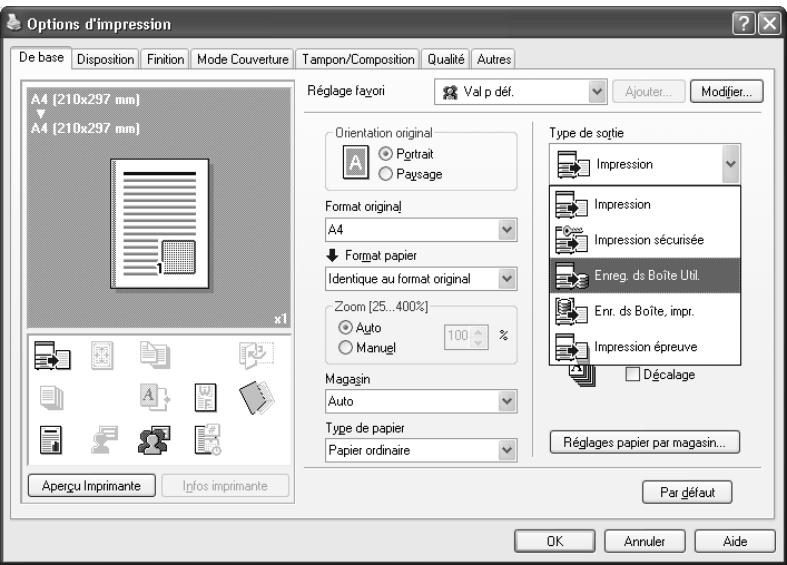787x565 pixels.
Task: Select the Paysage orientation
Action: pos(385,174)
